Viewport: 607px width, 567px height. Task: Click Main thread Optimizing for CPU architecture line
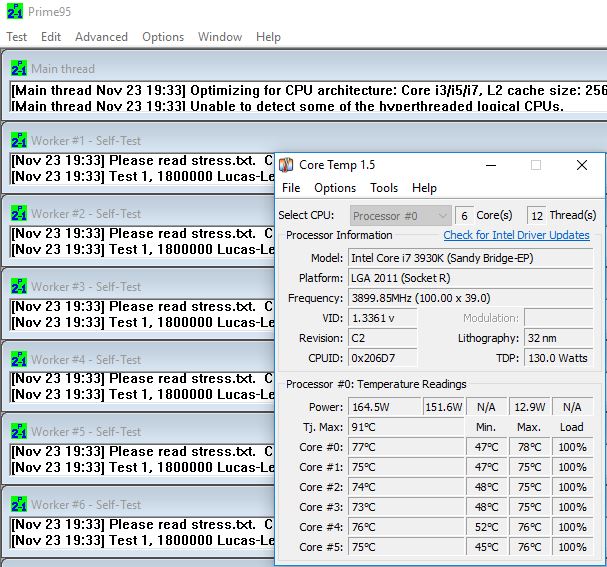309,90
